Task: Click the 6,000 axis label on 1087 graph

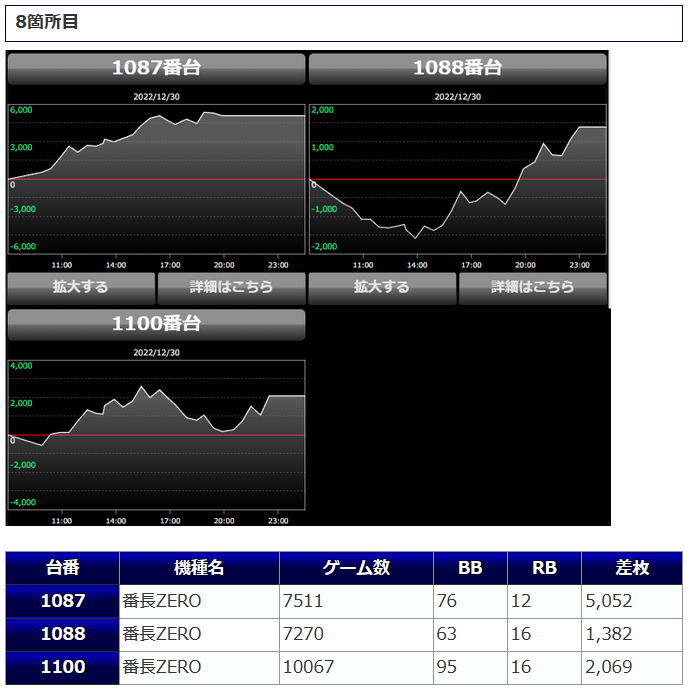Action: [x=21, y=110]
